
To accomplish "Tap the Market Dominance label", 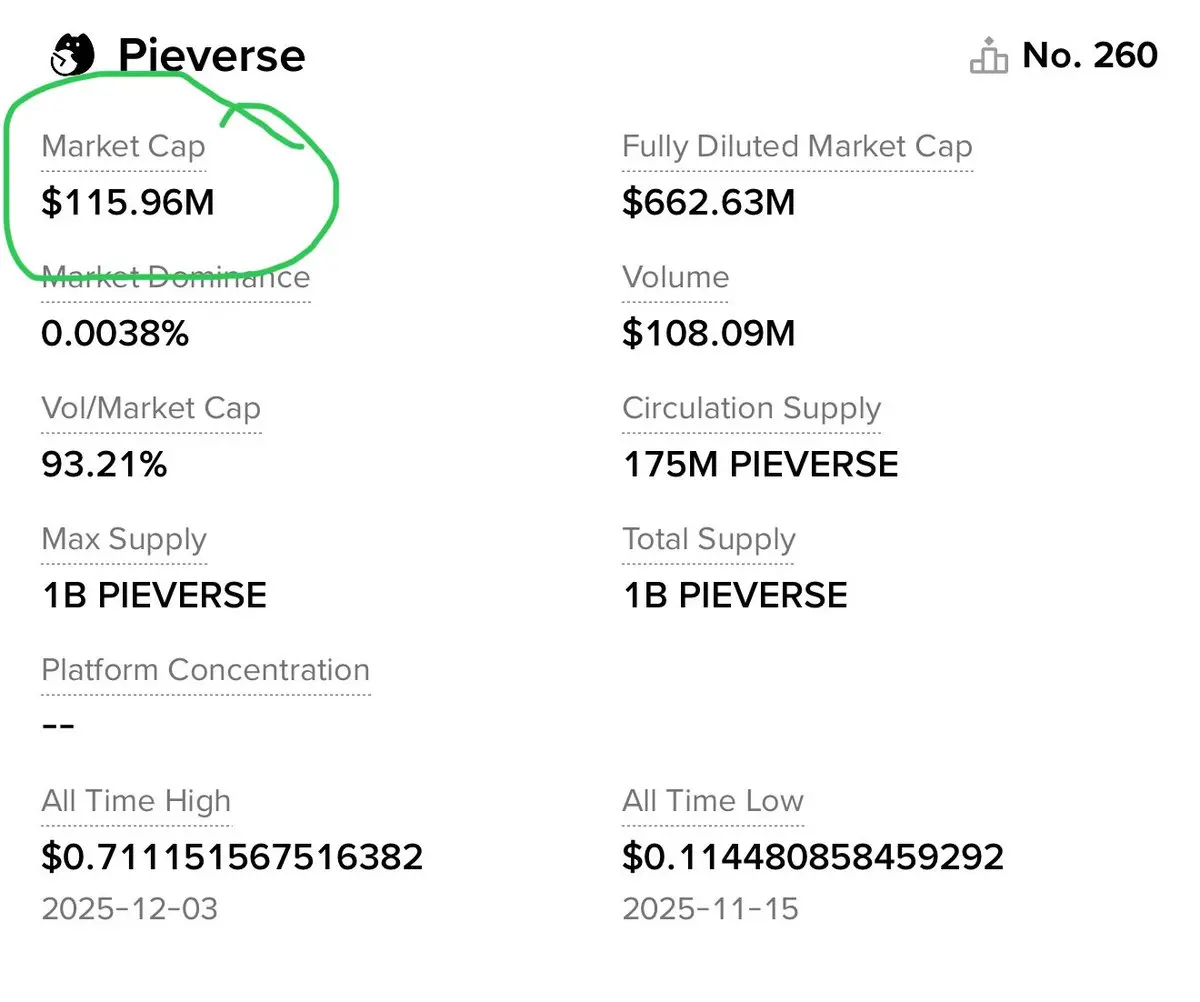I will point(176,277).
